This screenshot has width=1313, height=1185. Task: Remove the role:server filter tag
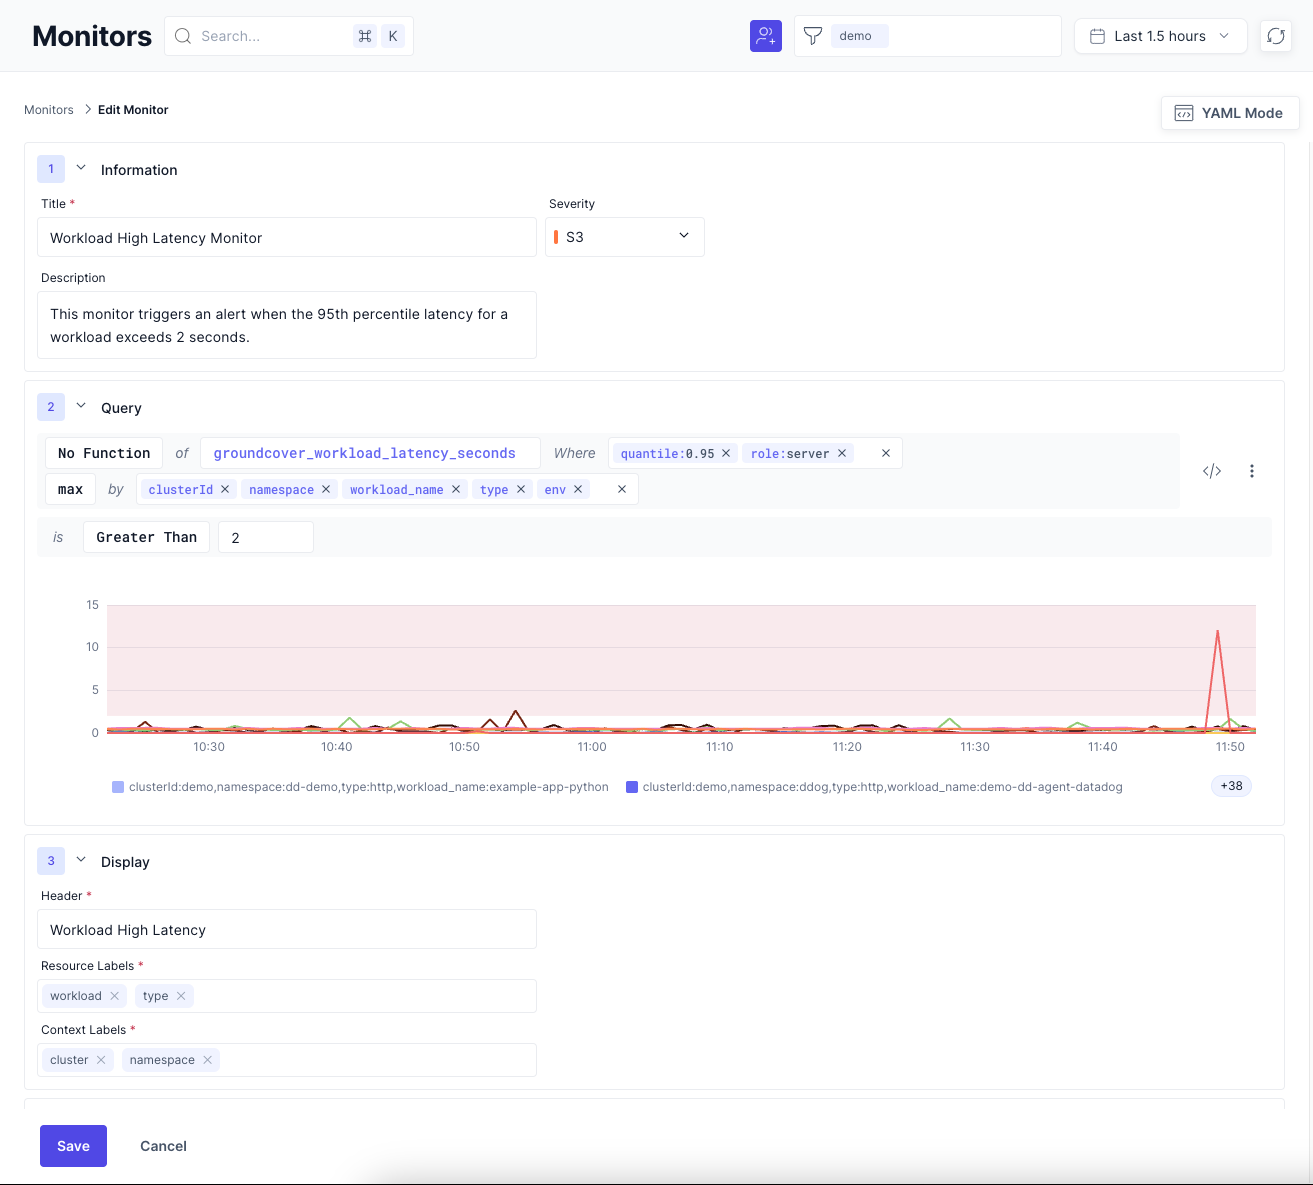tap(842, 453)
